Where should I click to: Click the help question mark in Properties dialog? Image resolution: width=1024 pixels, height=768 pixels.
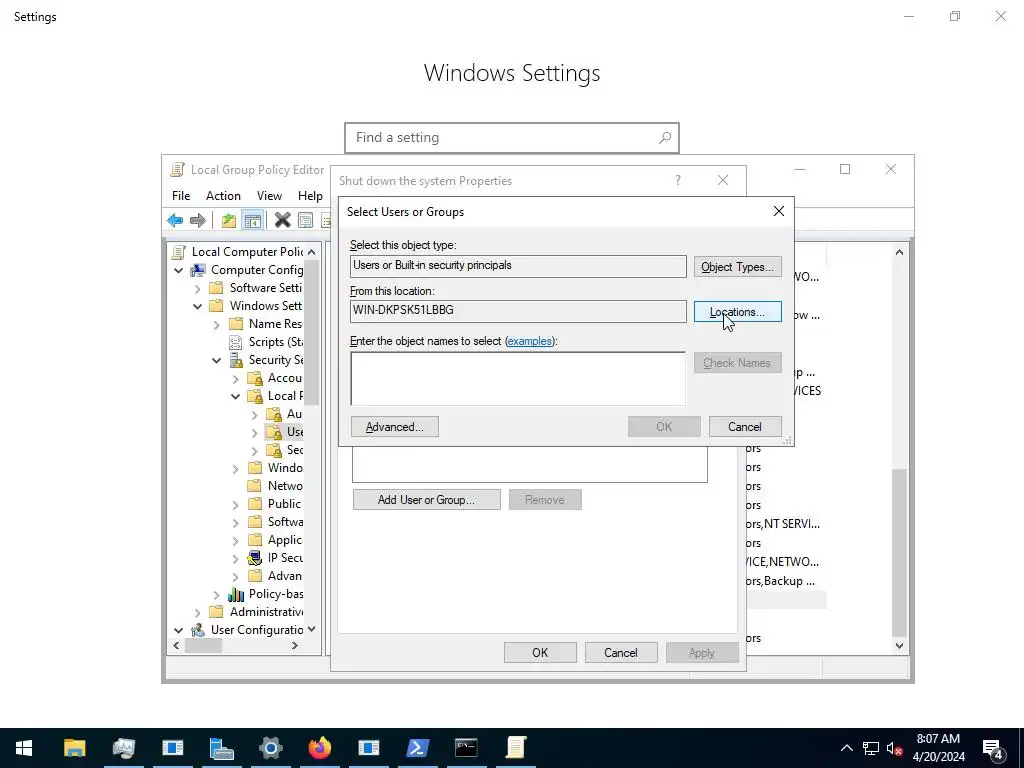pyautogui.click(x=678, y=180)
